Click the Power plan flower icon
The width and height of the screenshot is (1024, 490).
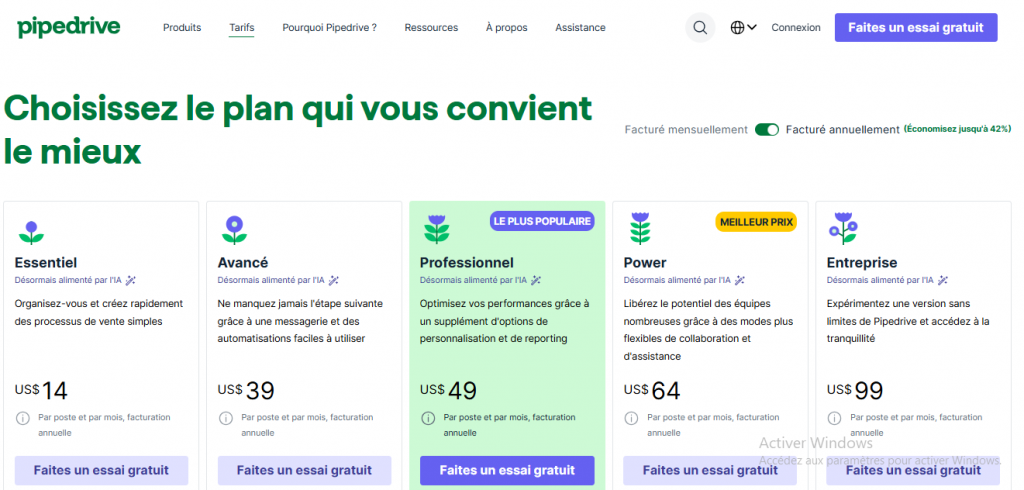[x=640, y=228]
